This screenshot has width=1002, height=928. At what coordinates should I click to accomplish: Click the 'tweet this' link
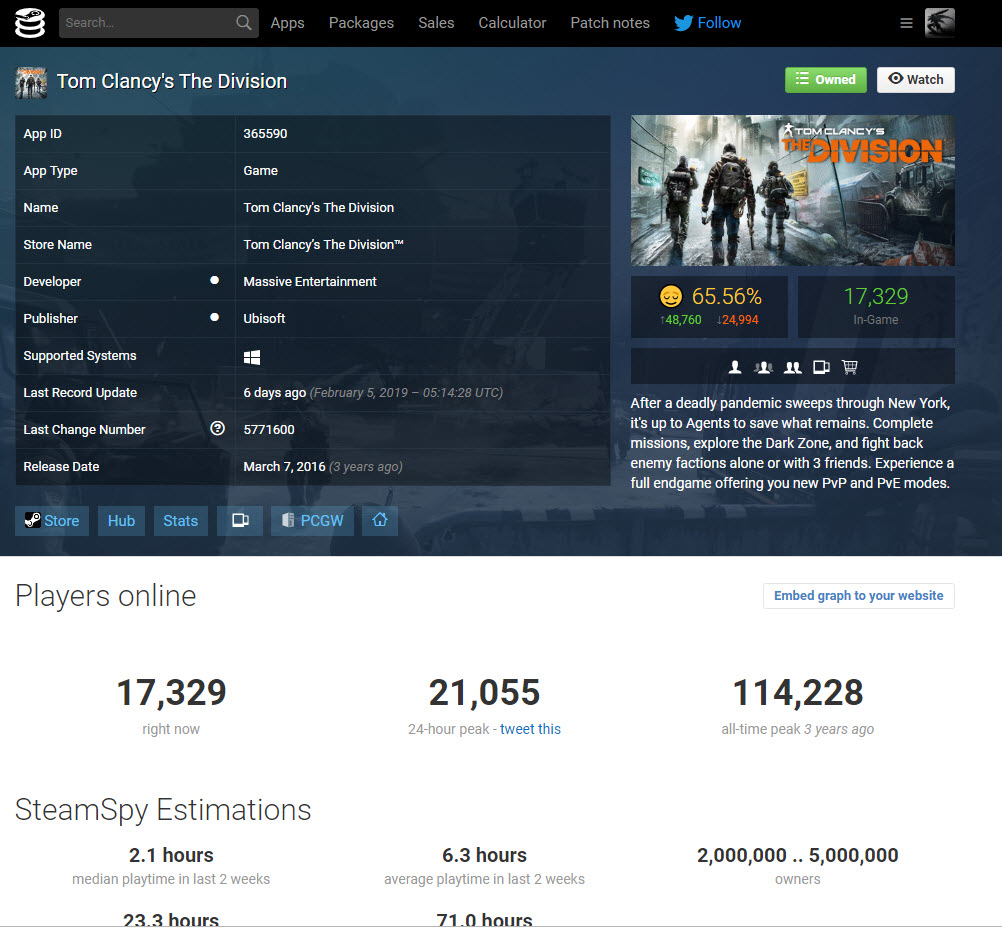pos(530,729)
